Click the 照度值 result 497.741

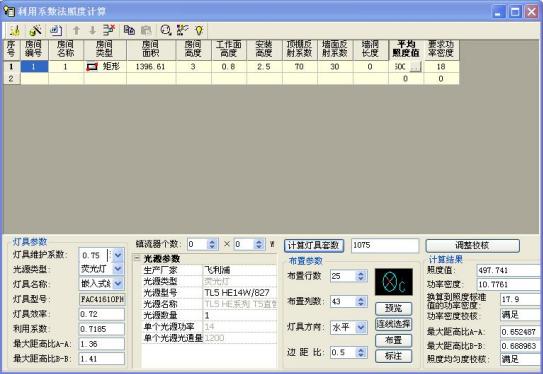pyautogui.click(x=508, y=270)
